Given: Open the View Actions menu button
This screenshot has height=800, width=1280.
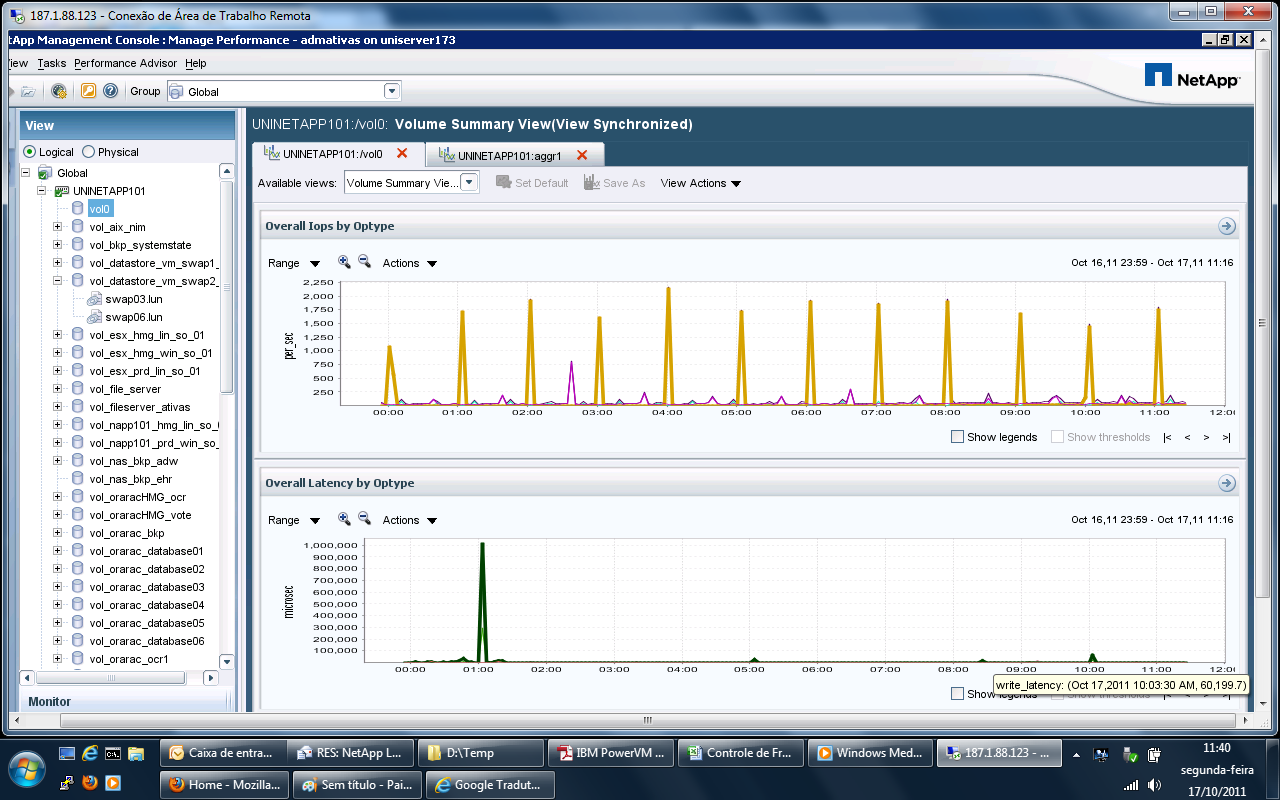Looking at the screenshot, I should [x=700, y=183].
